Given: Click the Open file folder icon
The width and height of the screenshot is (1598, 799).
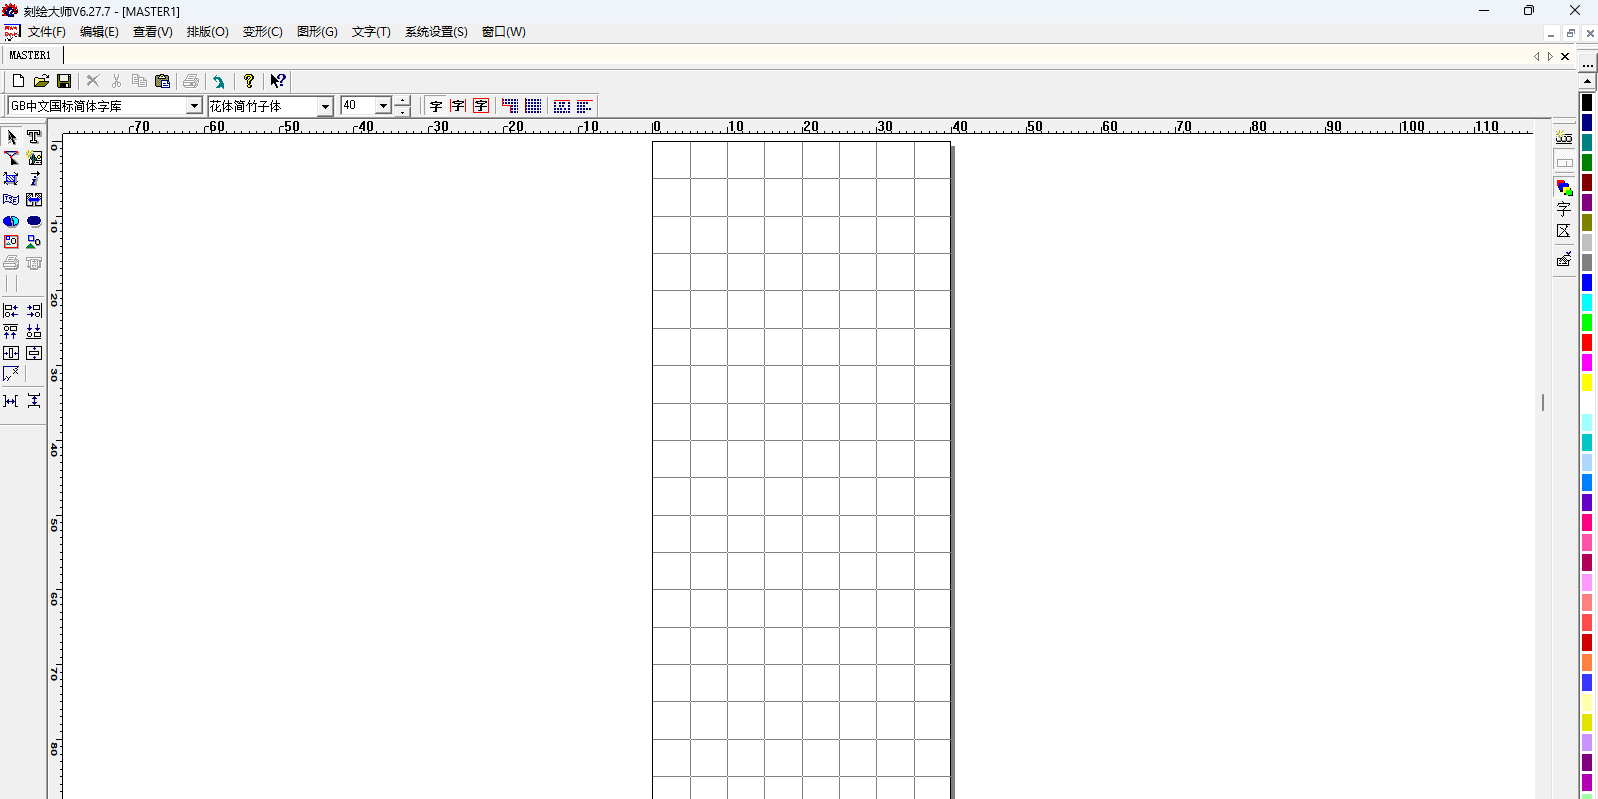Looking at the screenshot, I should [41, 81].
